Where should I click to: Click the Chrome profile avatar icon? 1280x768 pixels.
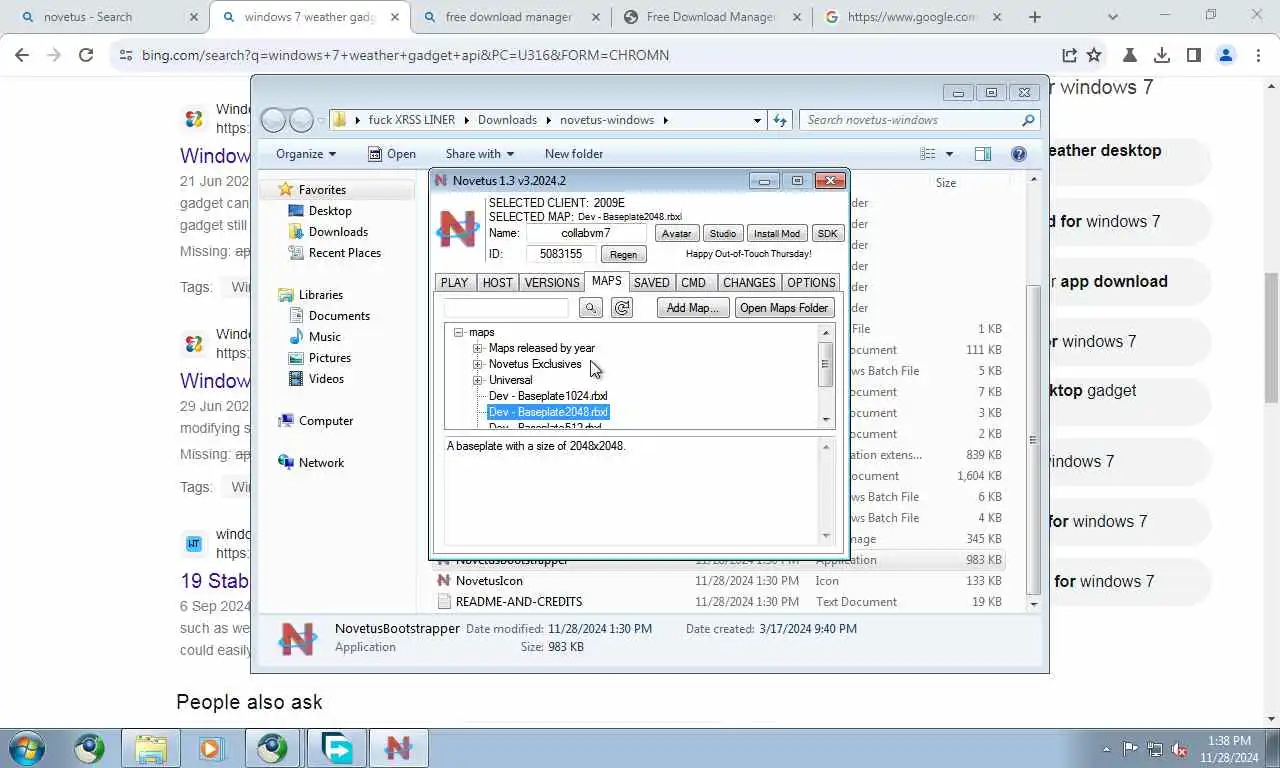(x=1226, y=55)
